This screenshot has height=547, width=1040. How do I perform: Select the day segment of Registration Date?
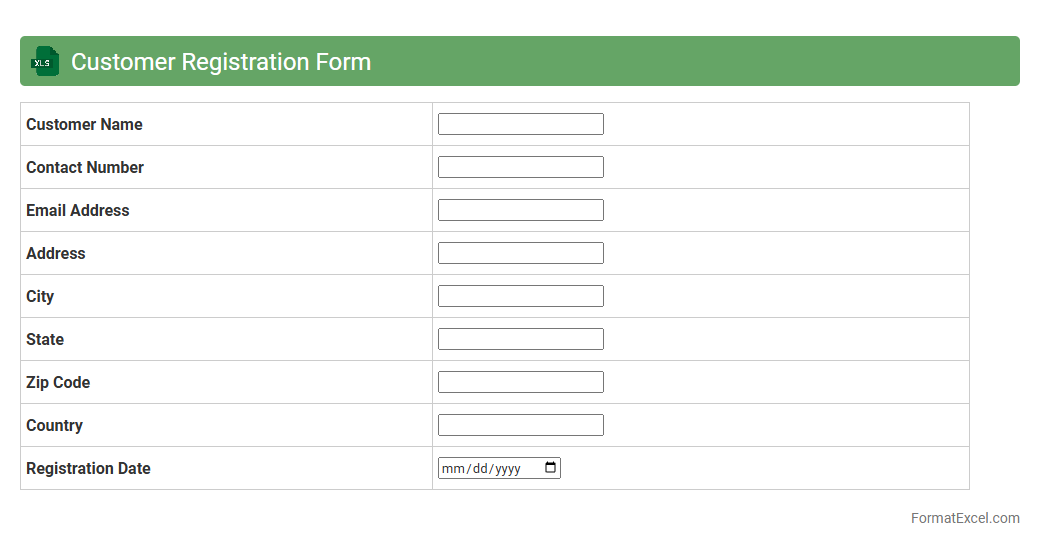click(479, 469)
